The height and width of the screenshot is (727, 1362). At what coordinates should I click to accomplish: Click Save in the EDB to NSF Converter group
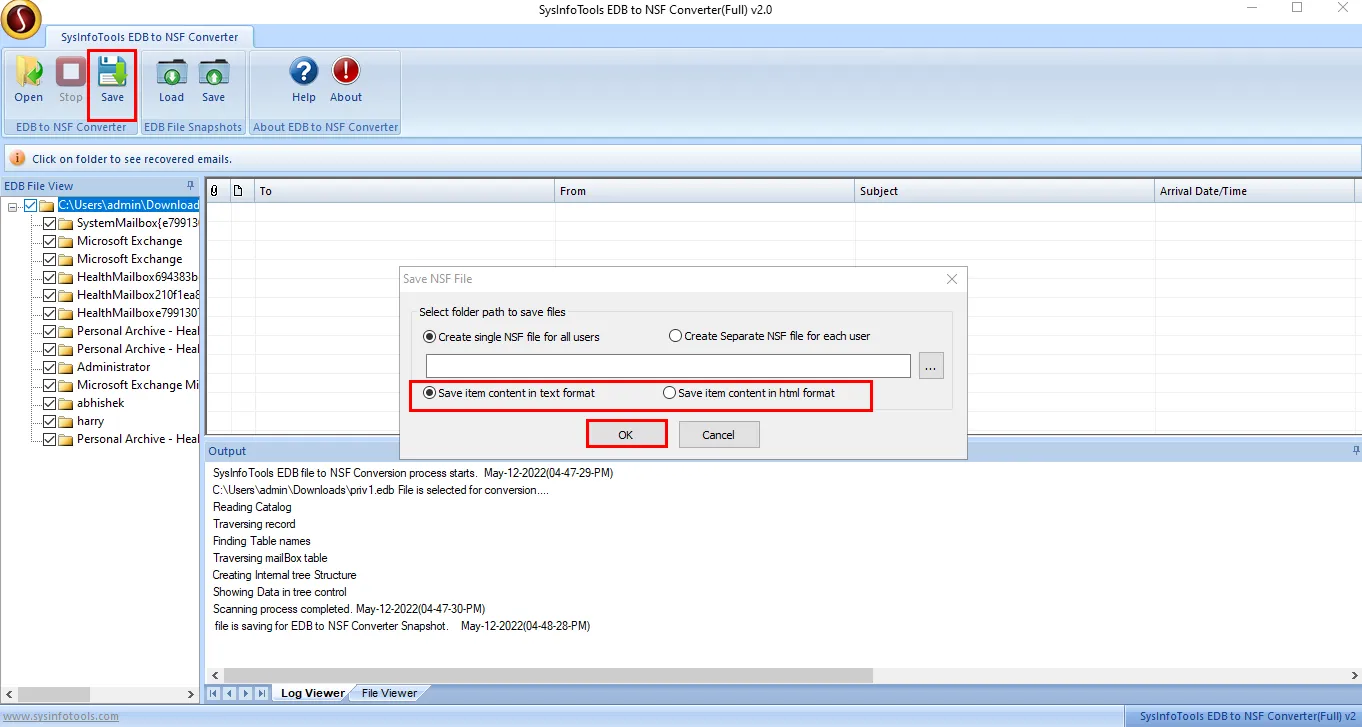(x=112, y=80)
